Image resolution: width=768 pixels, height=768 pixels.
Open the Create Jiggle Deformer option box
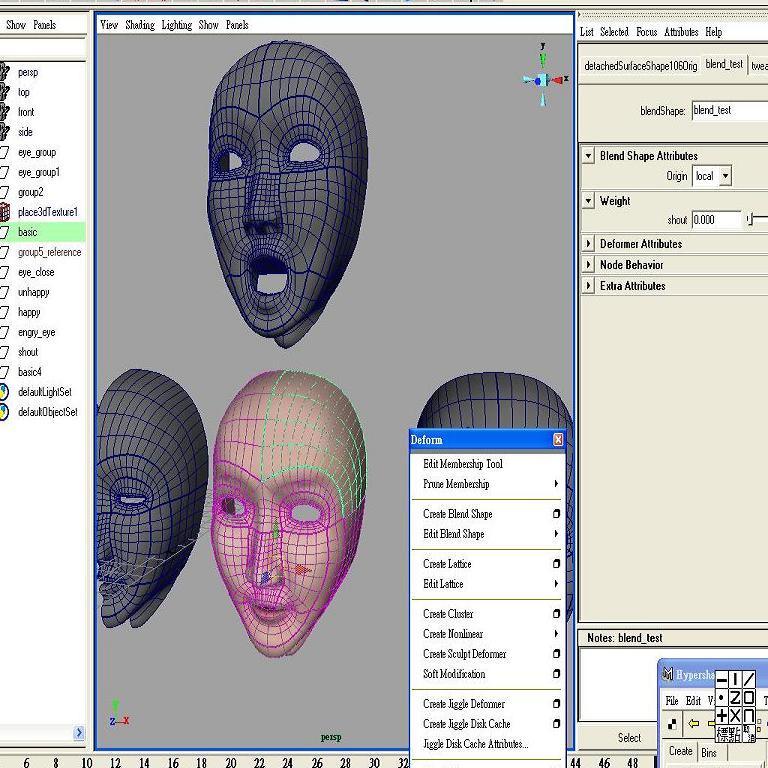point(556,704)
